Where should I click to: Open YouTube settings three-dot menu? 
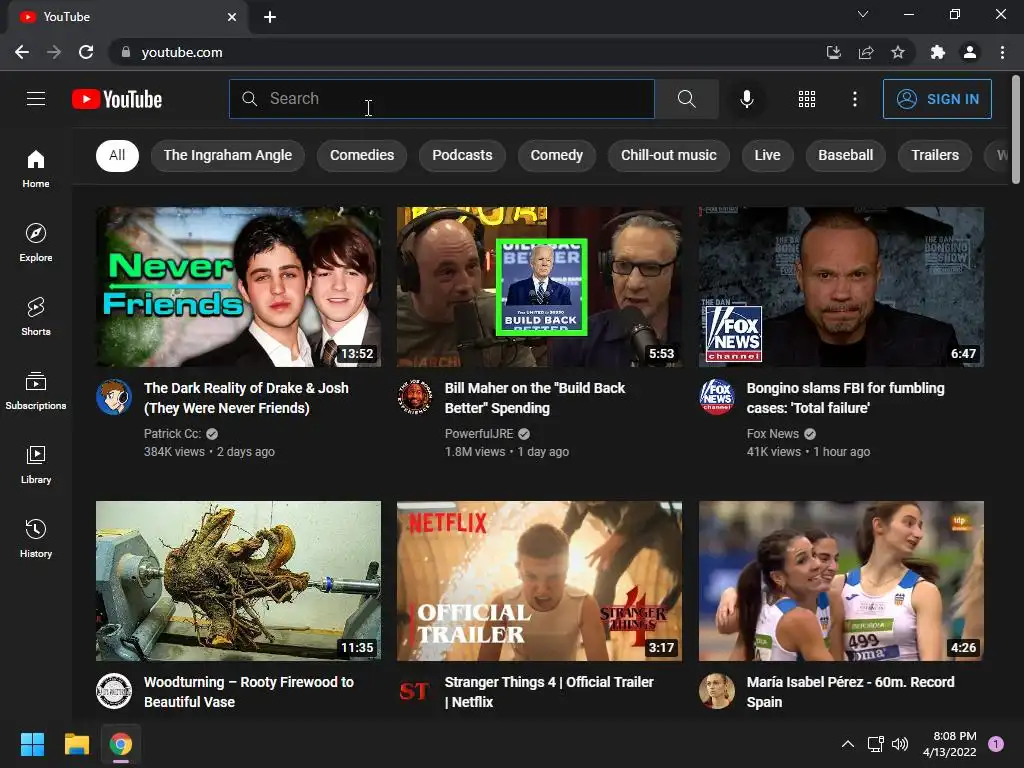point(854,99)
